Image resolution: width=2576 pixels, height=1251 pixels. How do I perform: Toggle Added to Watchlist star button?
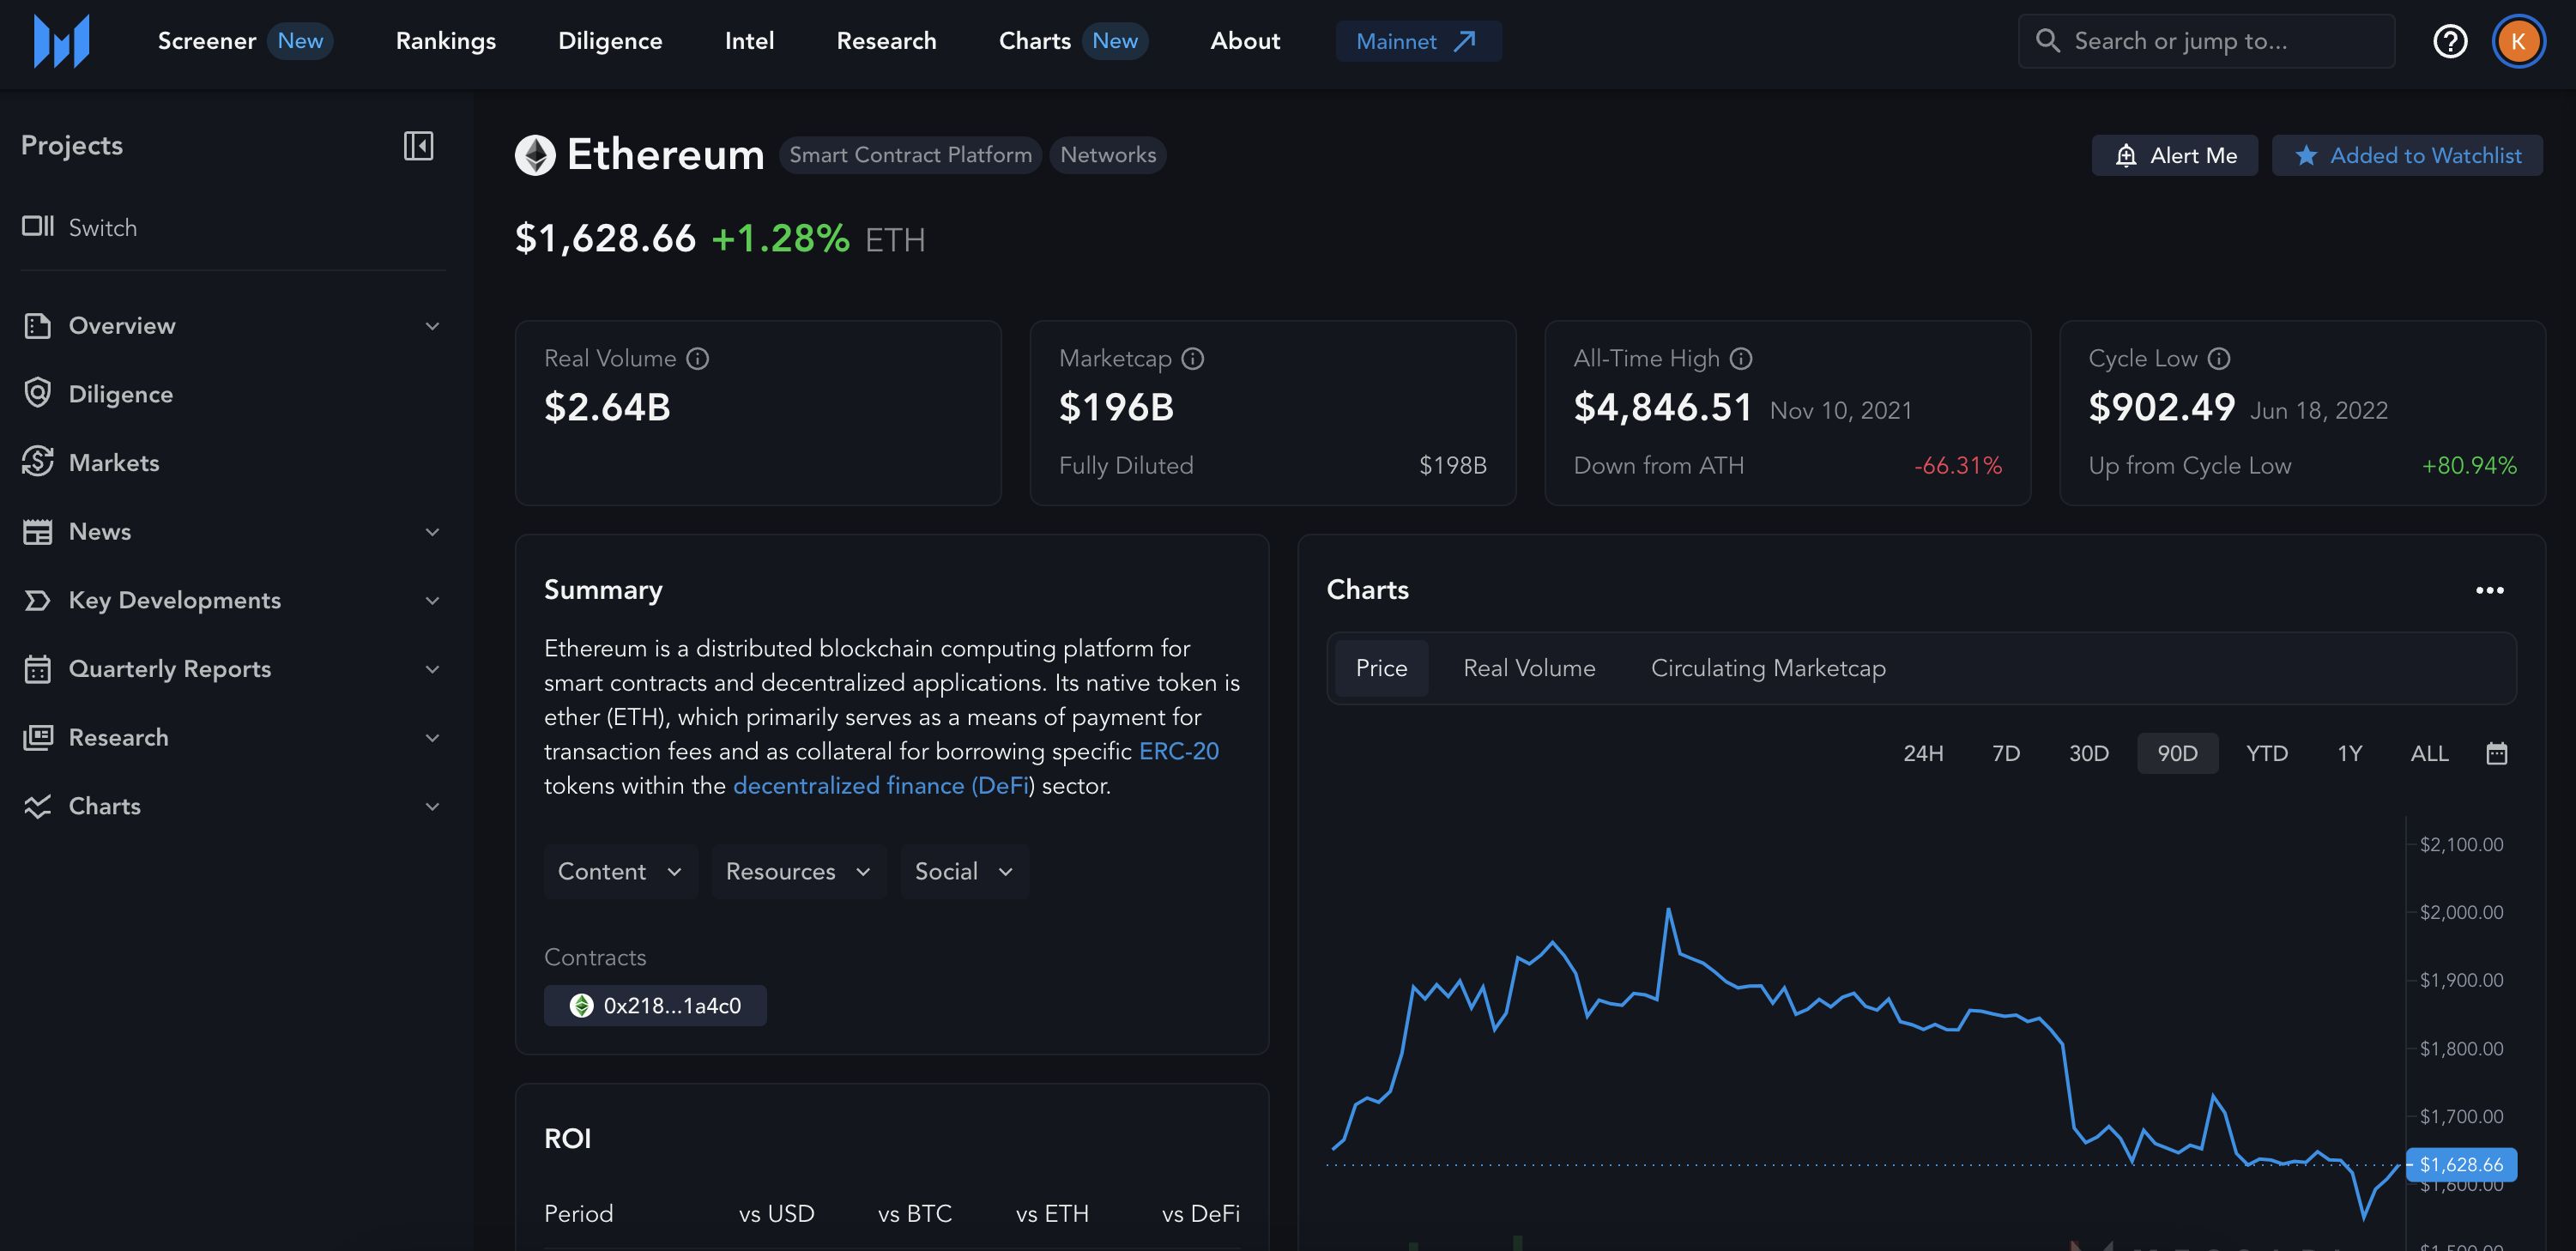click(x=2406, y=155)
